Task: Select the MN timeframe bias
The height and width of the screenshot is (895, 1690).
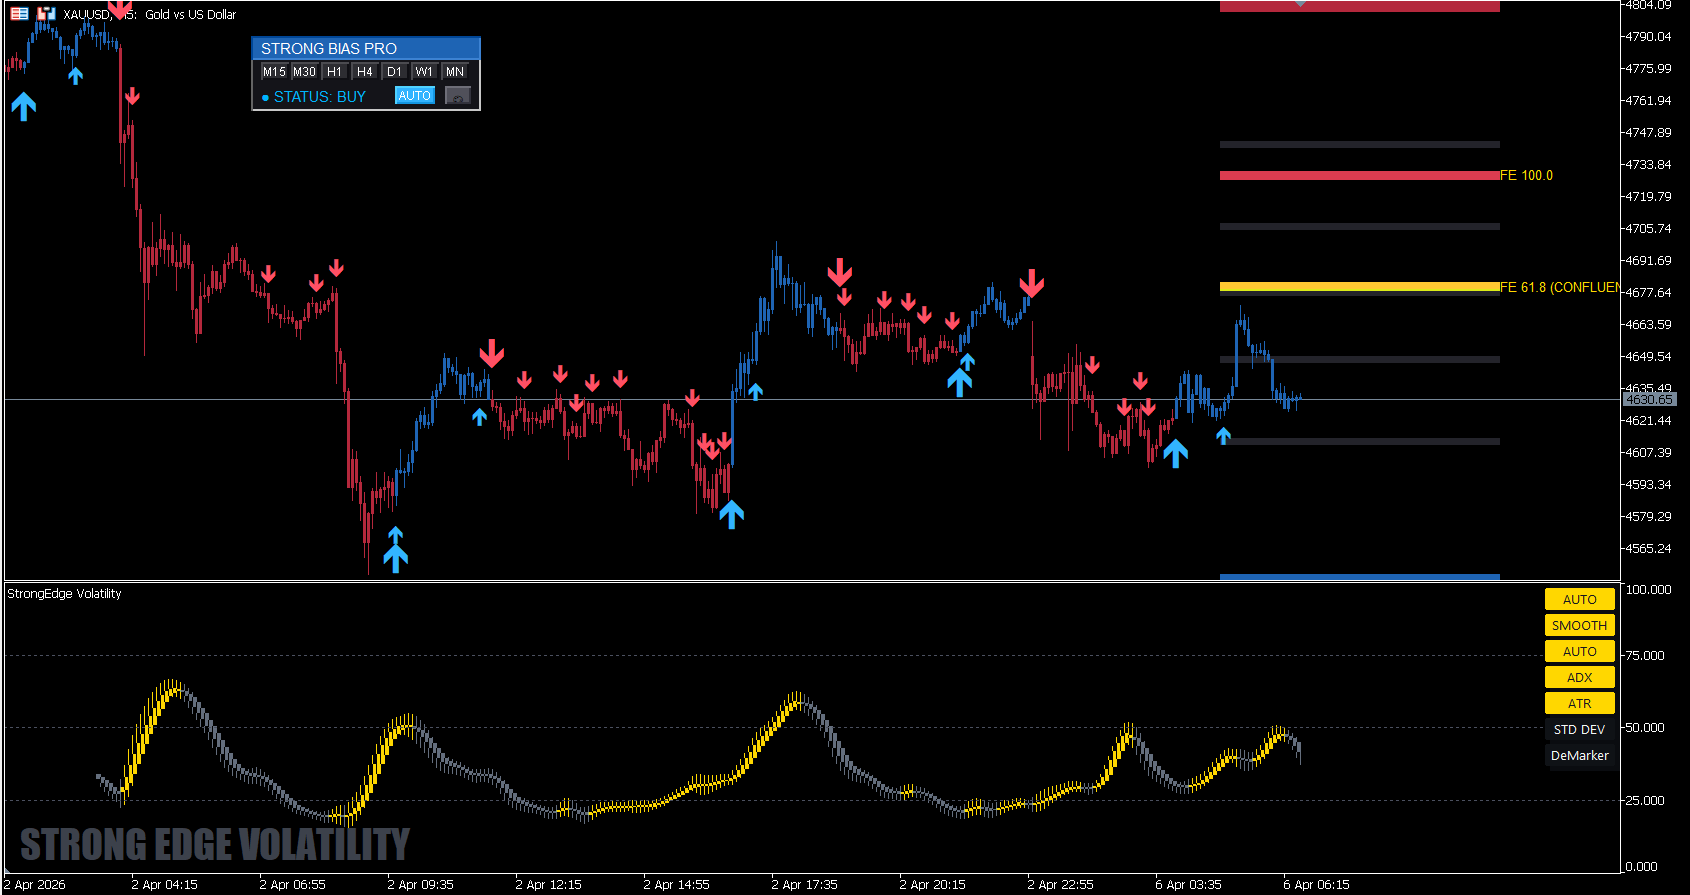Action: [x=455, y=72]
